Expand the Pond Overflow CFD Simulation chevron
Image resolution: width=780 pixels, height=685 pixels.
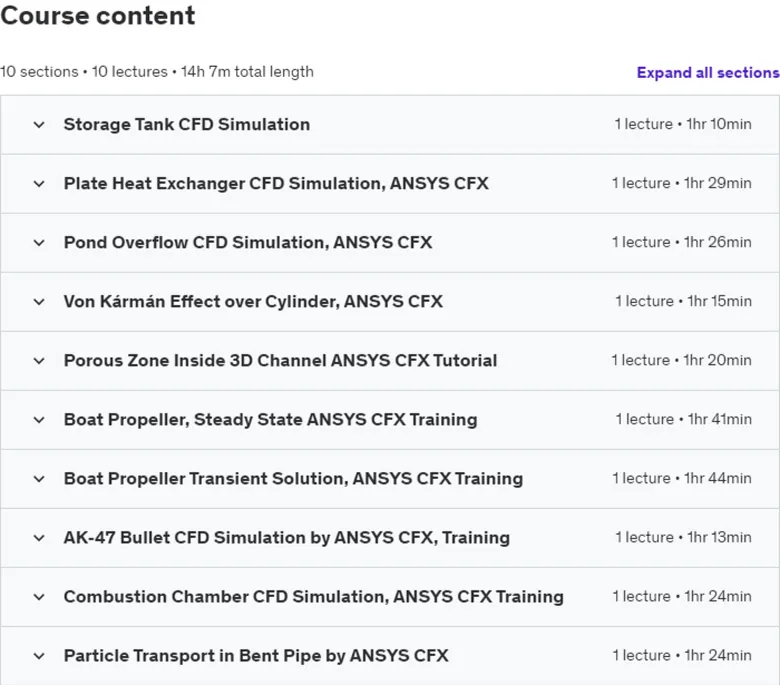39,243
